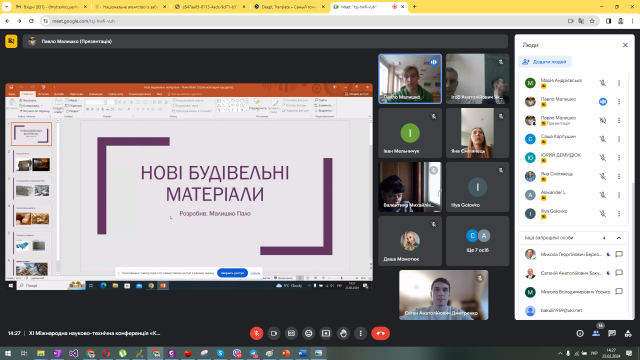Click Яна Сніпівець video tile
Screen dimensions: 640x360
(x=477, y=133)
